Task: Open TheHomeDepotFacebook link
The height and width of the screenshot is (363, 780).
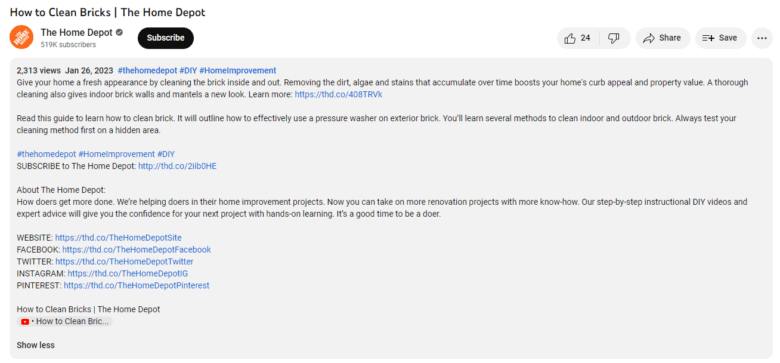Action: tap(136, 250)
